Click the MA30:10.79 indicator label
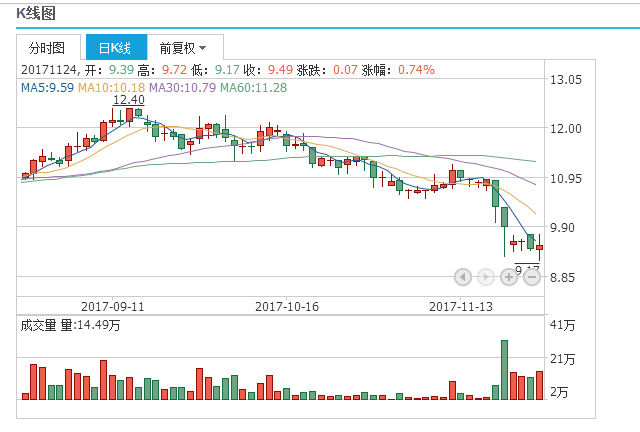Viewport: 640px width, 432px height. tap(182, 87)
